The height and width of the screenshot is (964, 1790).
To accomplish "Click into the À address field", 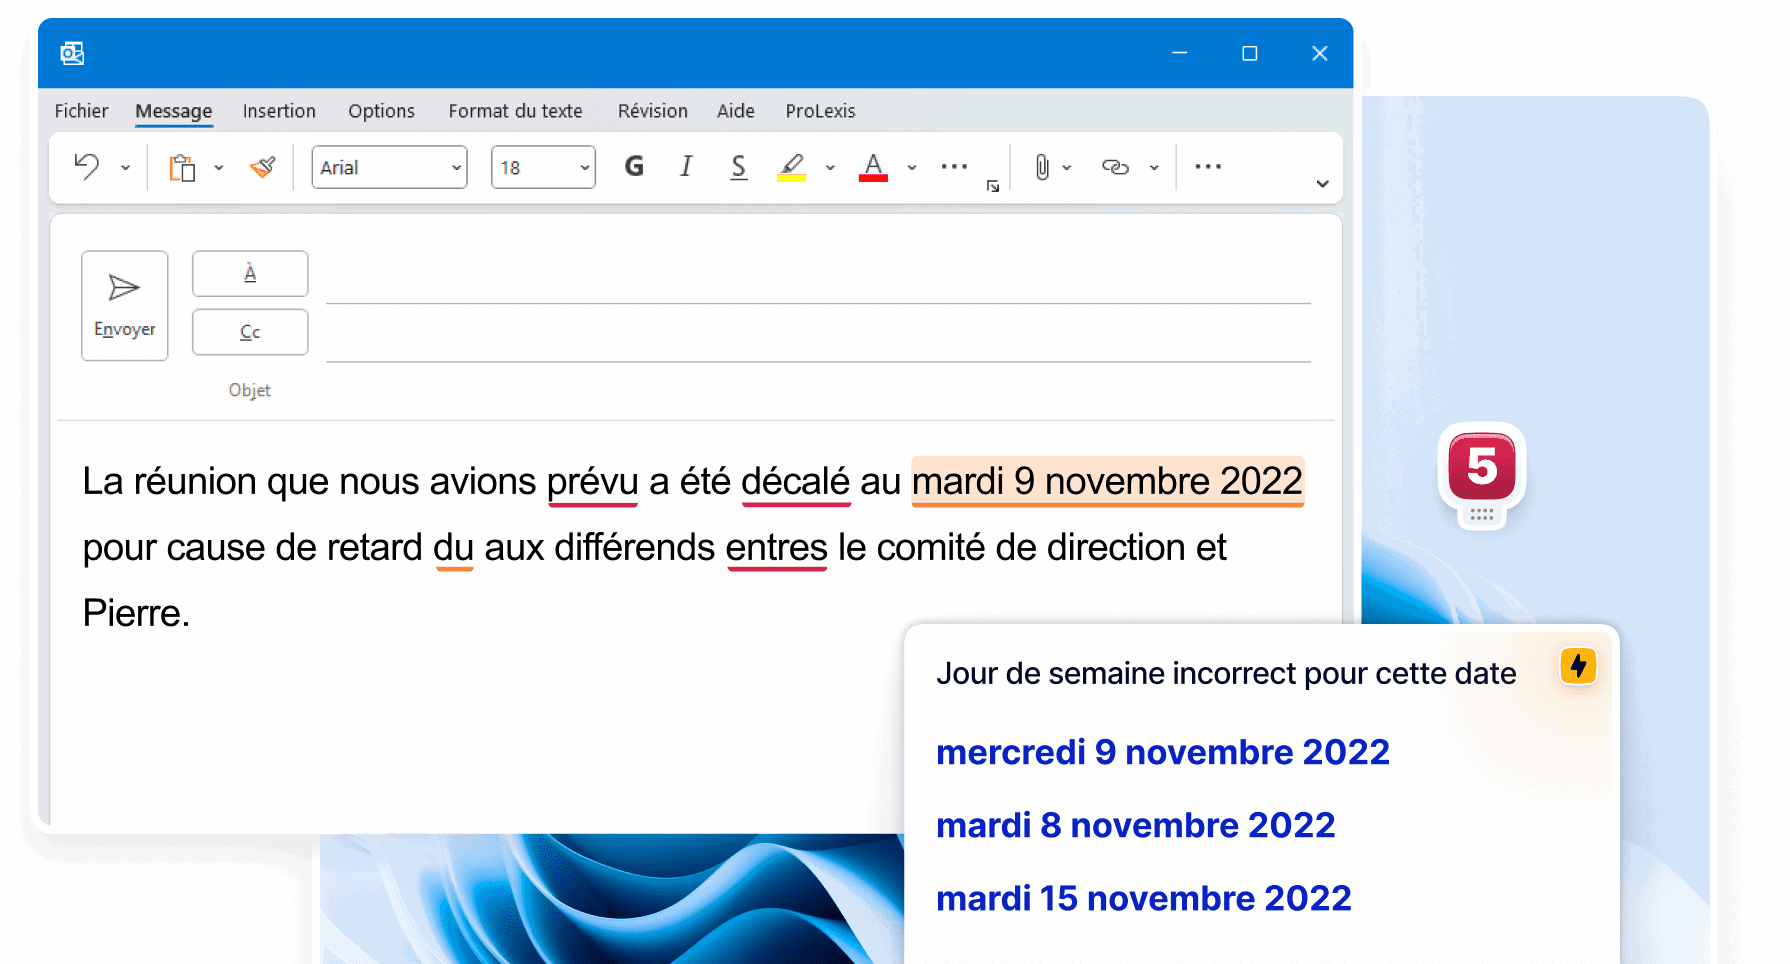I will point(818,278).
